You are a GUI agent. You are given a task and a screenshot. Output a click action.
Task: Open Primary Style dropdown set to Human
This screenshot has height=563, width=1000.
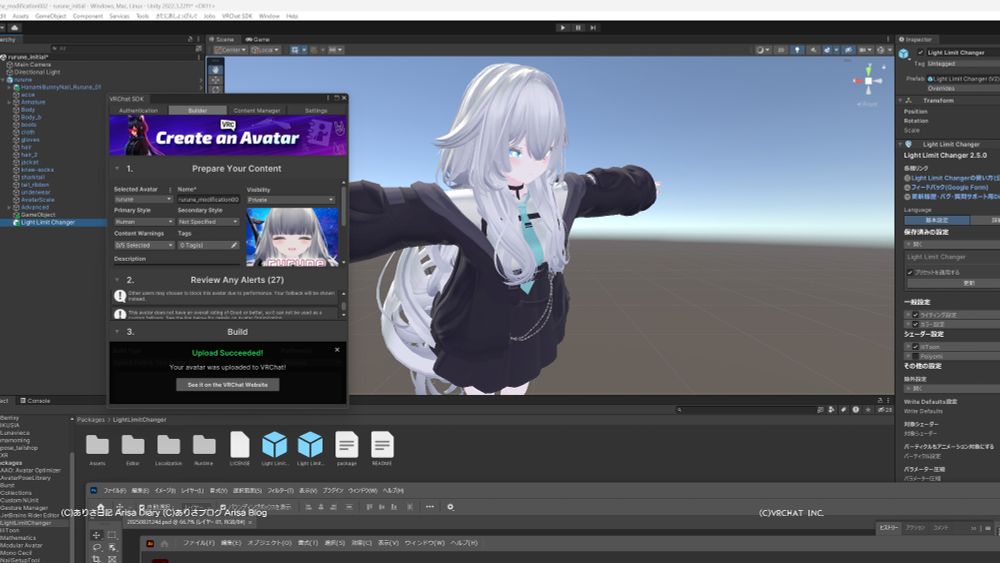[143, 222]
